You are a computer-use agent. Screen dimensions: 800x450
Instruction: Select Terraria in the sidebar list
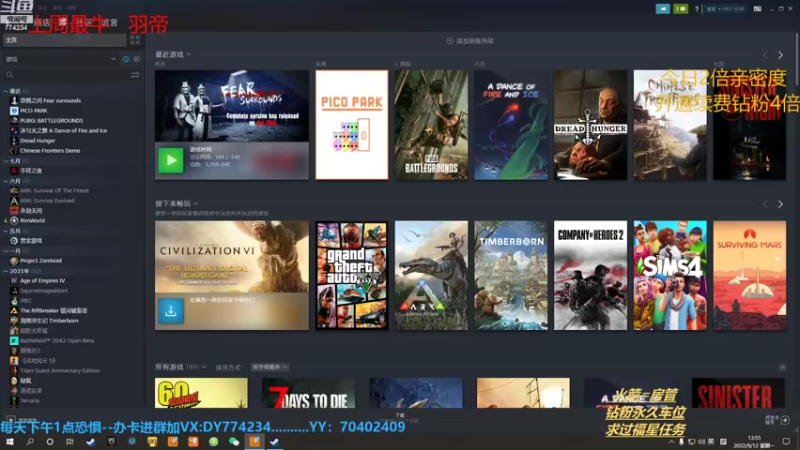(x=30, y=401)
